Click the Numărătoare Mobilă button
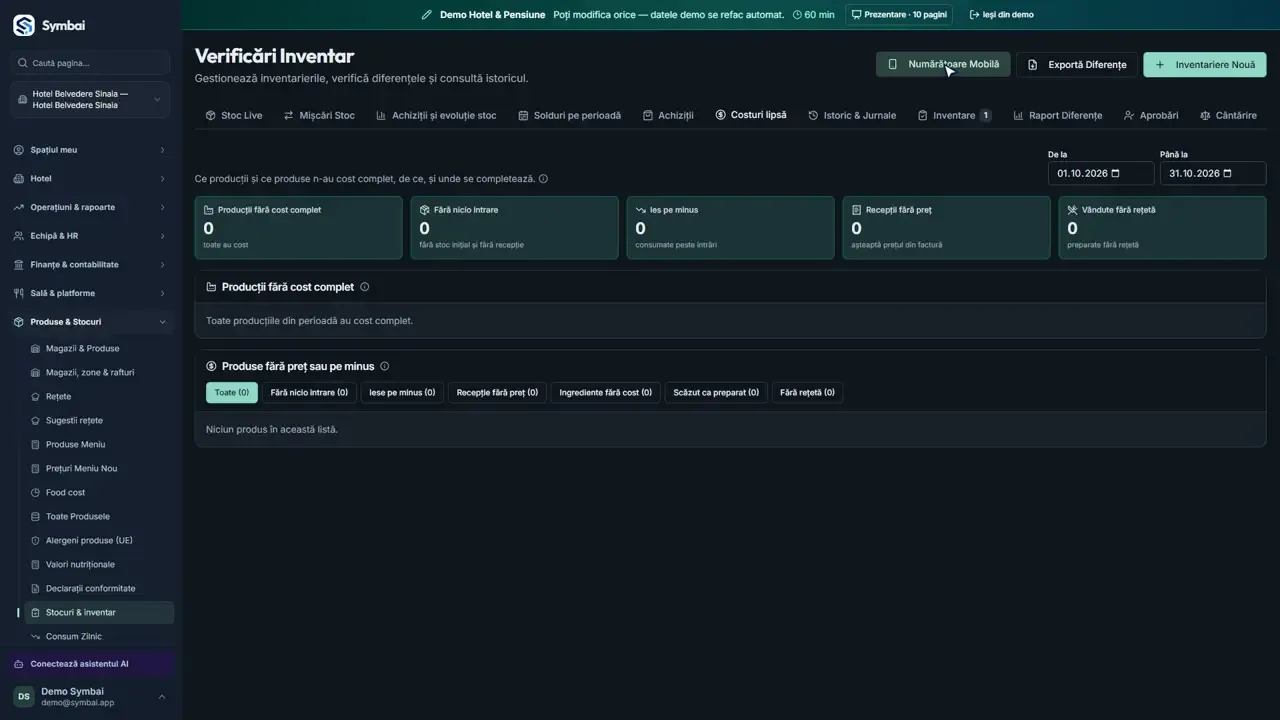 click(x=943, y=65)
